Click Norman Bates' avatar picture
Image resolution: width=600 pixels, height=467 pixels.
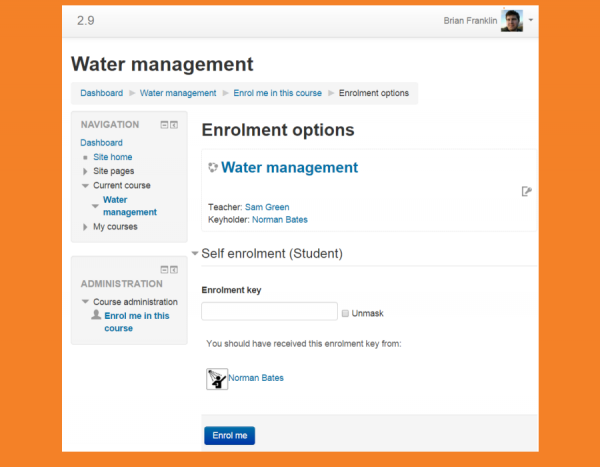pos(216,378)
